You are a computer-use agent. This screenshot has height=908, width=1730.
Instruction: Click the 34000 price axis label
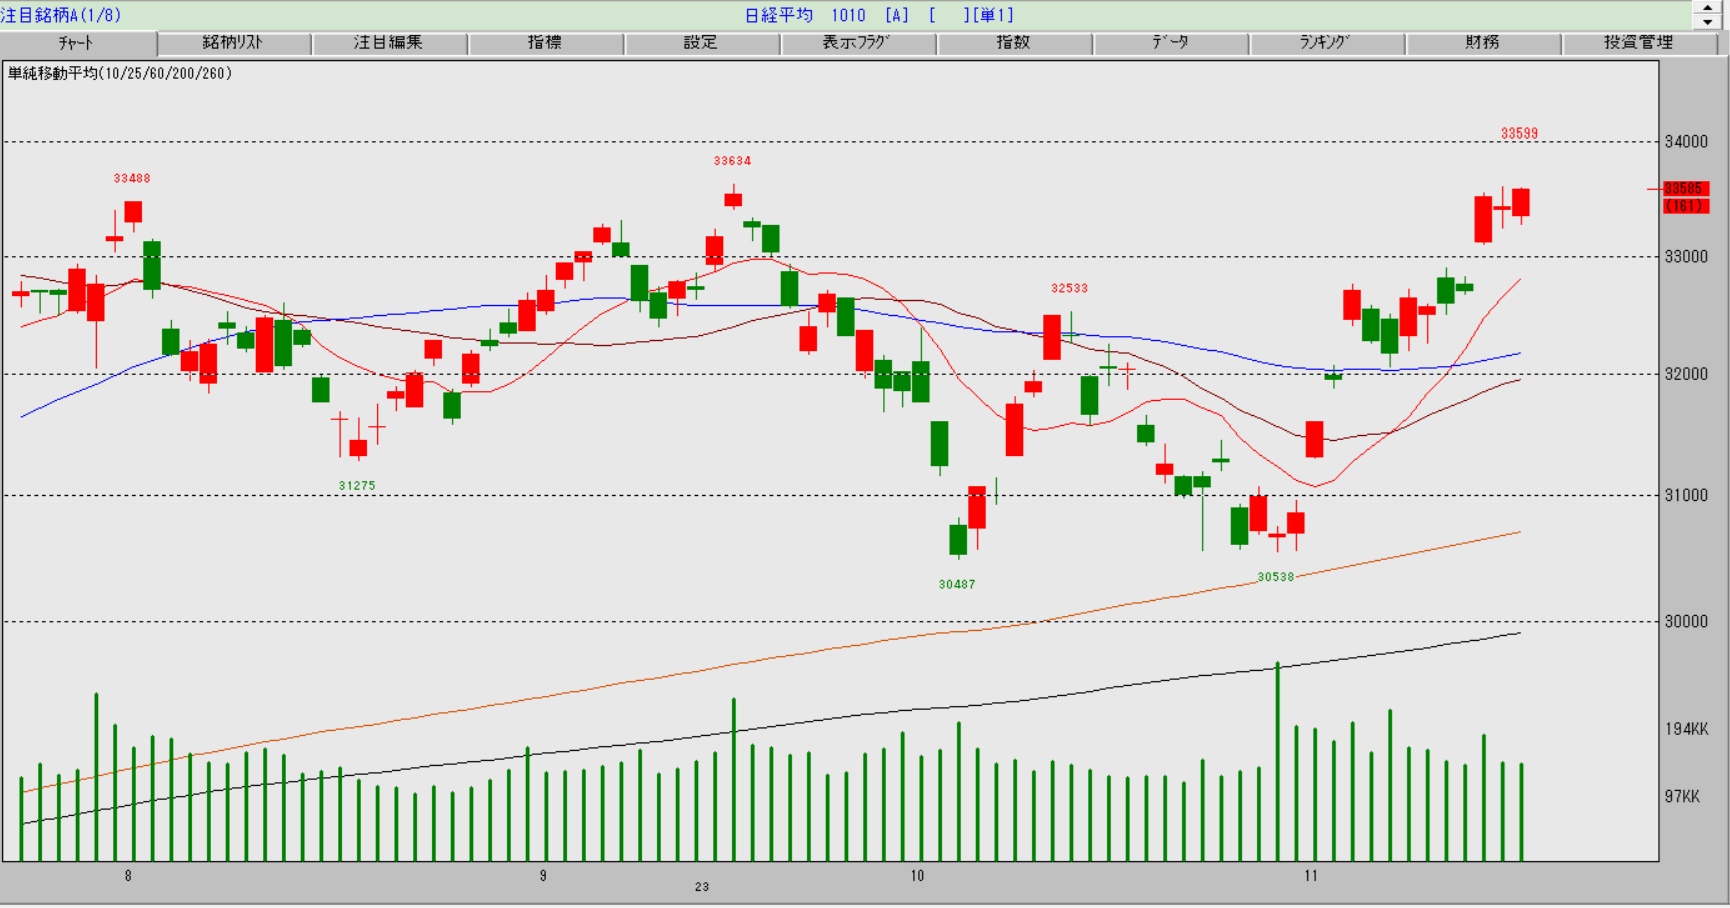coord(1686,142)
